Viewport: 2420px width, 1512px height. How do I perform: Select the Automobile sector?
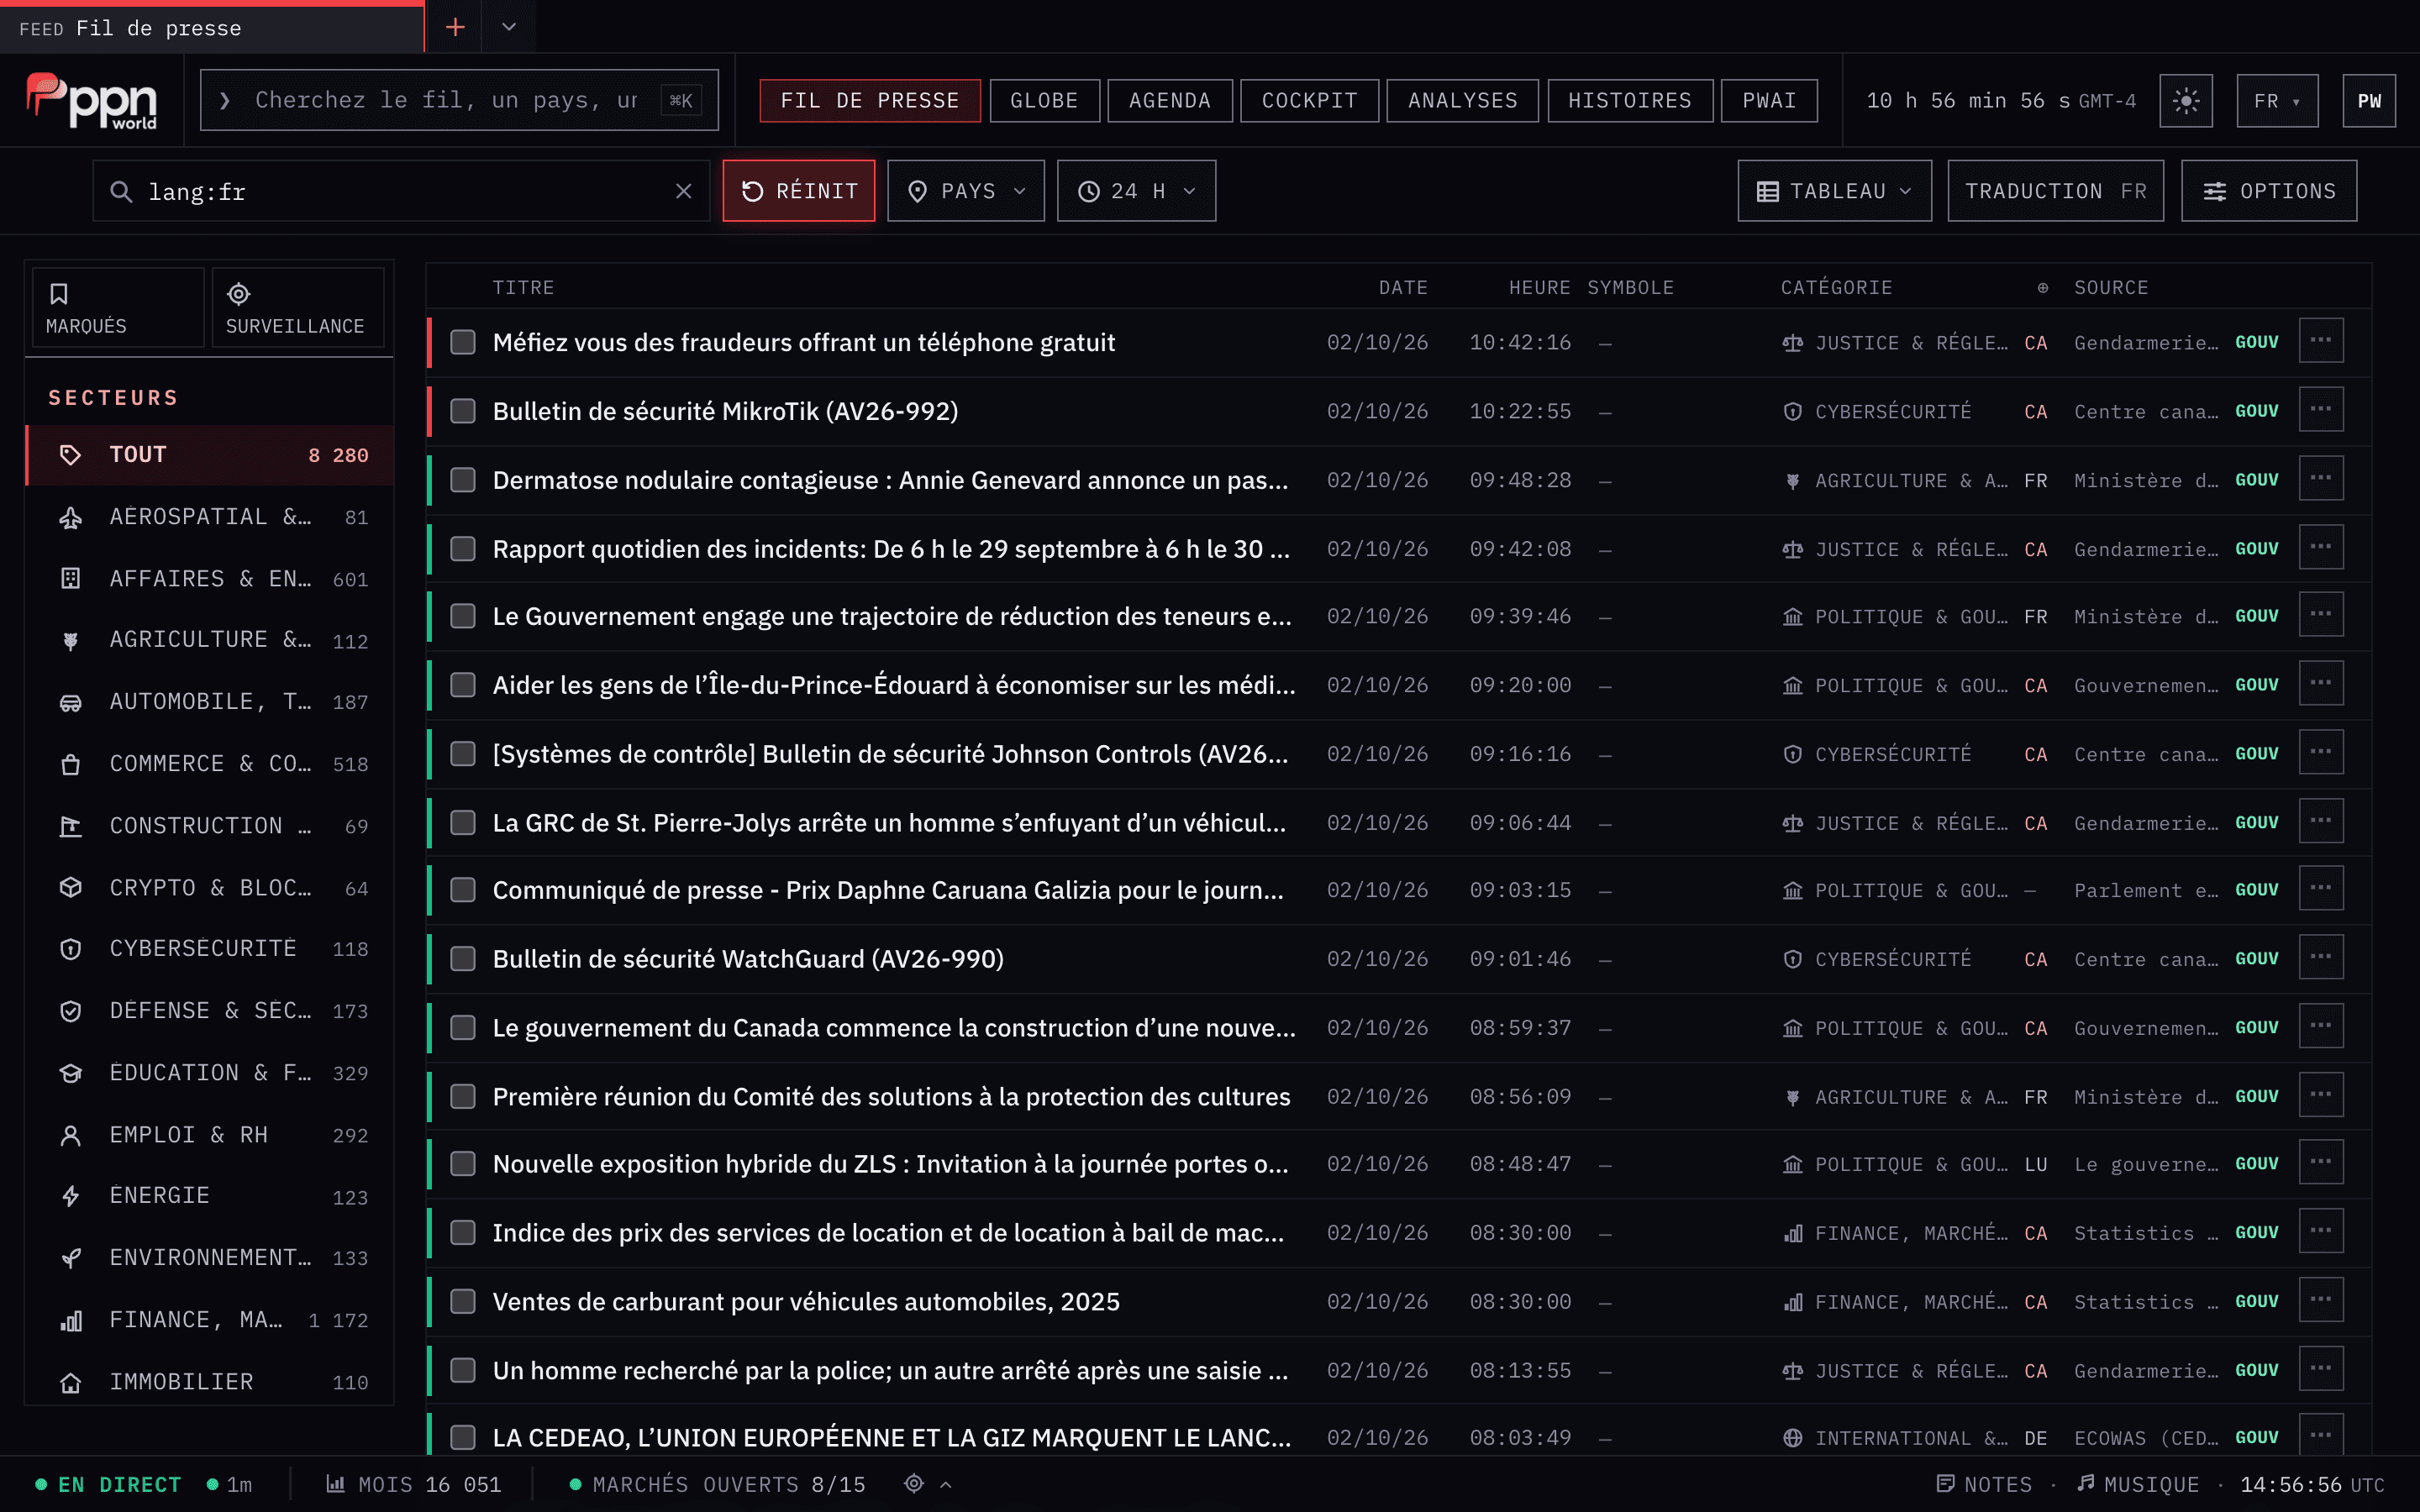210,702
